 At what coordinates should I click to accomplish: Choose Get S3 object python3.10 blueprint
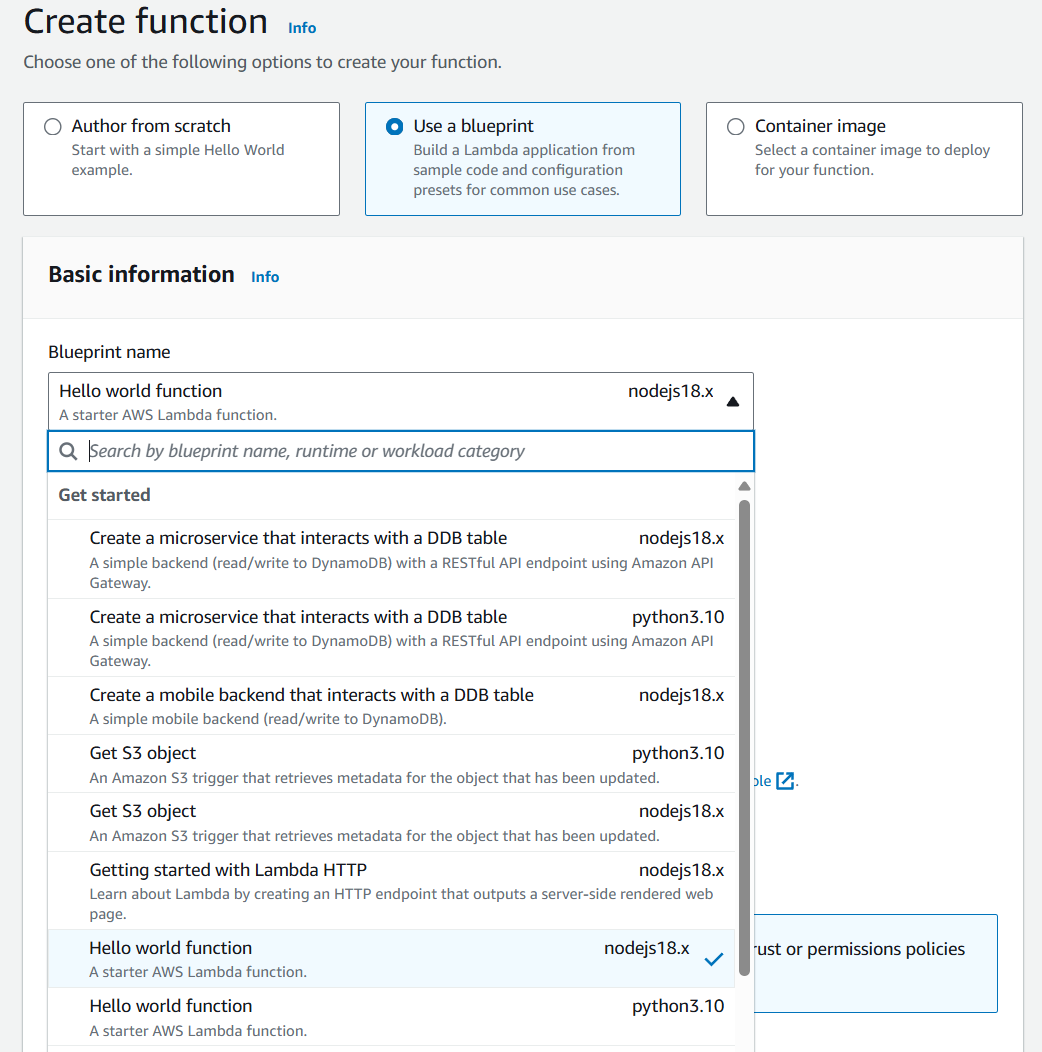tap(391, 764)
